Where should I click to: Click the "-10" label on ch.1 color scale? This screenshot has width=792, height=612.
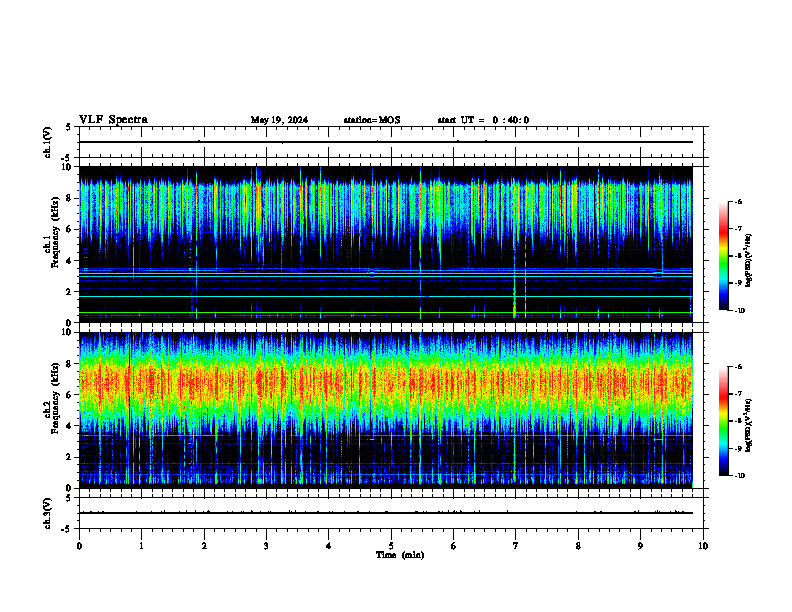(739, 311)
